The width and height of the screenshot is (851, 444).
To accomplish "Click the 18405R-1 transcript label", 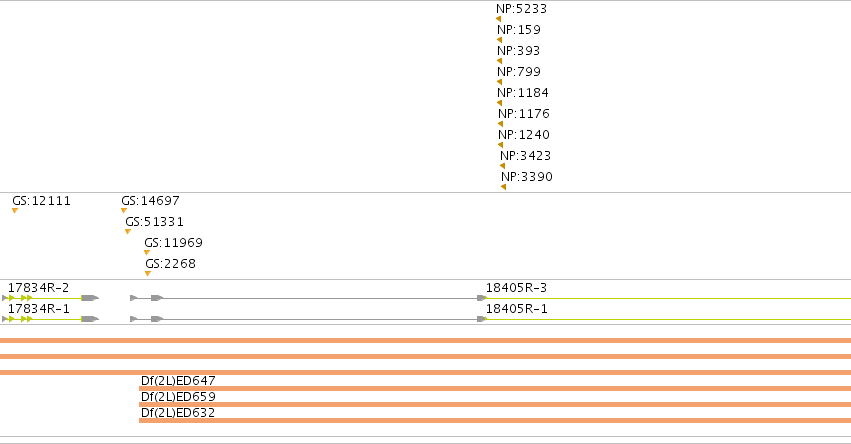I will tap(517, 309).
